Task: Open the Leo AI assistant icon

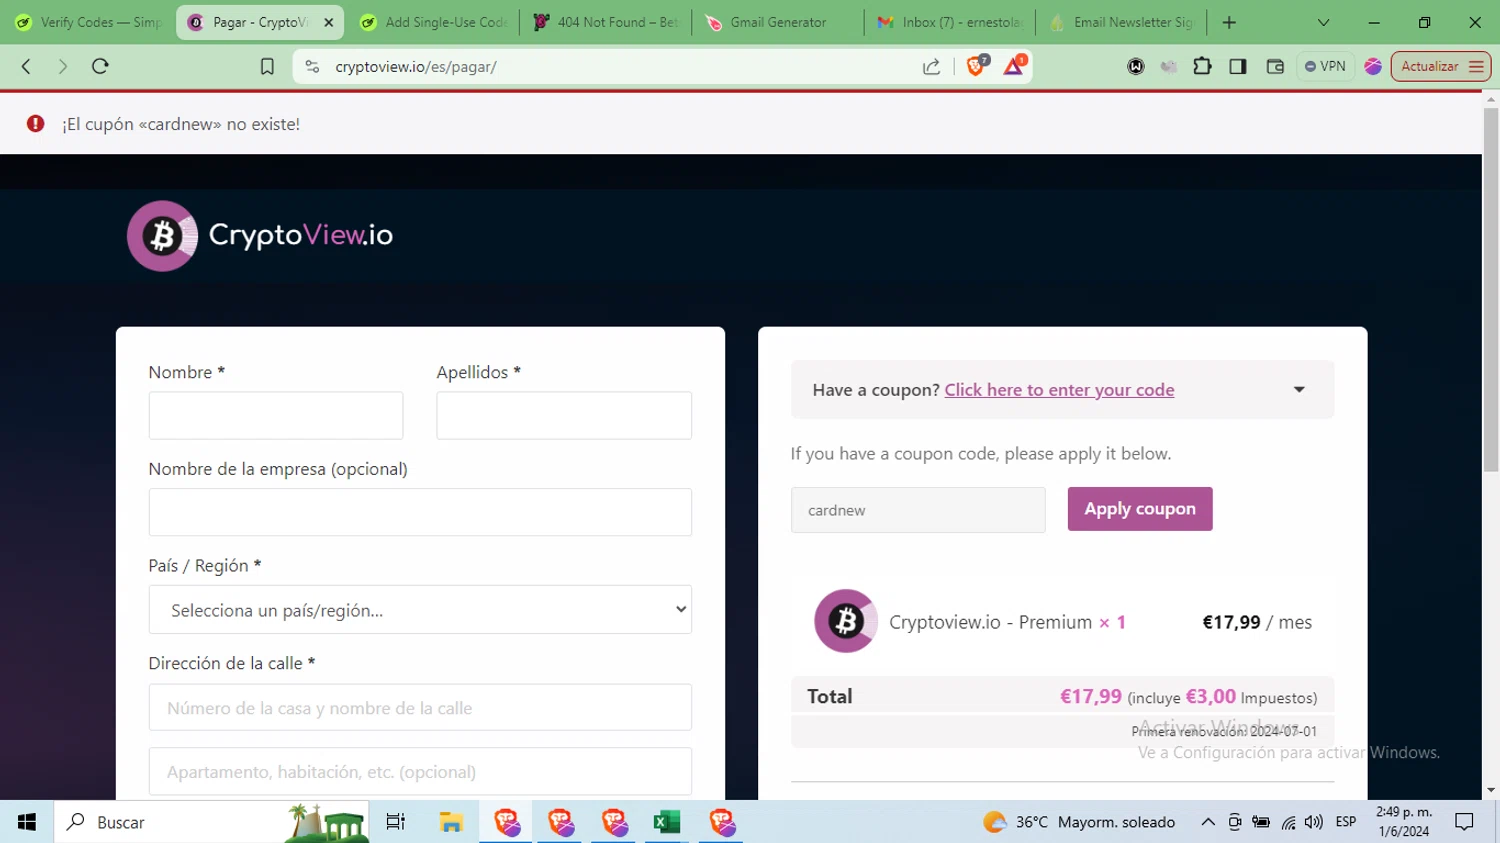Action: click(1373, 66)
